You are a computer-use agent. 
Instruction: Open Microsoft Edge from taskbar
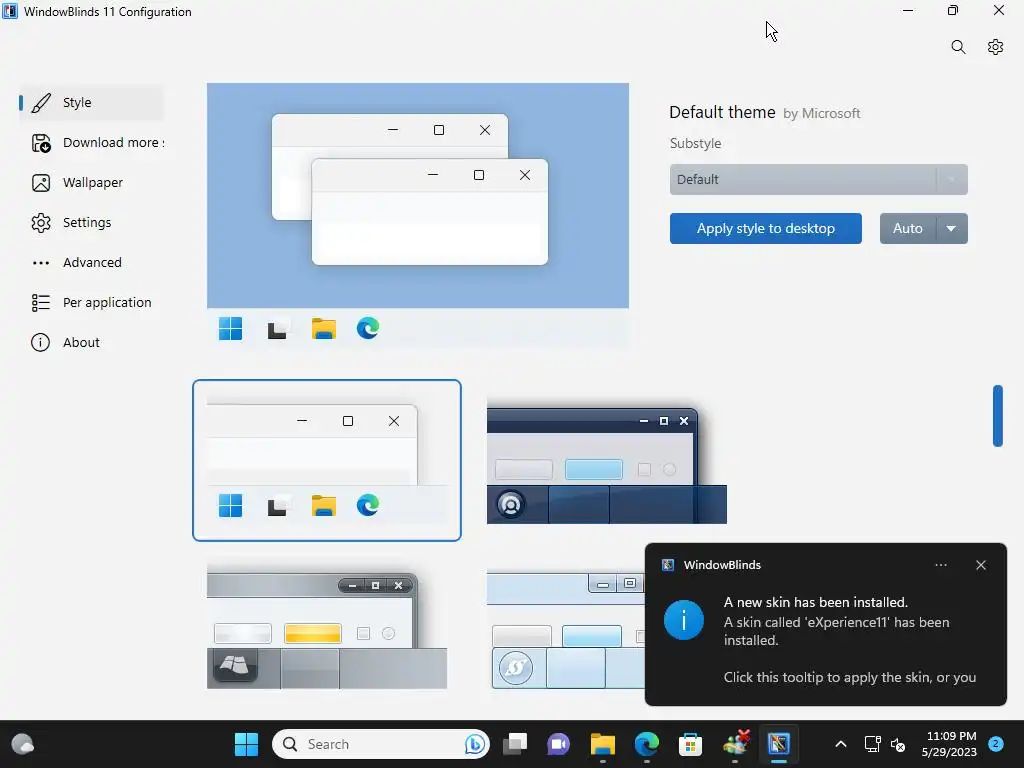coord(647,744)
